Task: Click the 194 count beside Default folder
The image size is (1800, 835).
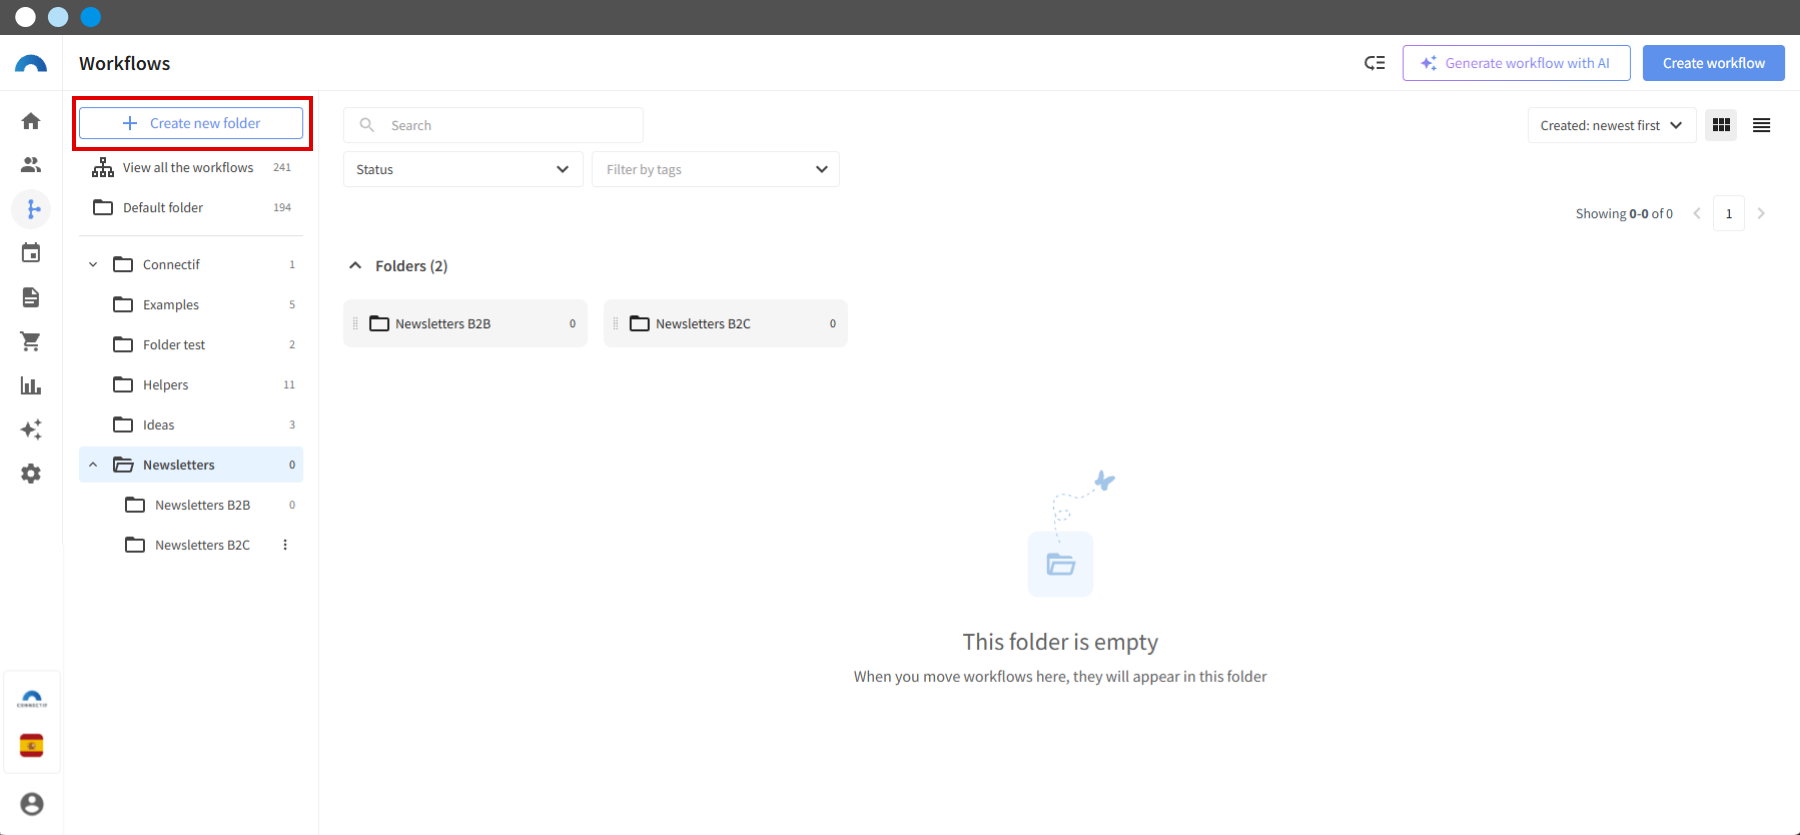Action: click(282, 208)
